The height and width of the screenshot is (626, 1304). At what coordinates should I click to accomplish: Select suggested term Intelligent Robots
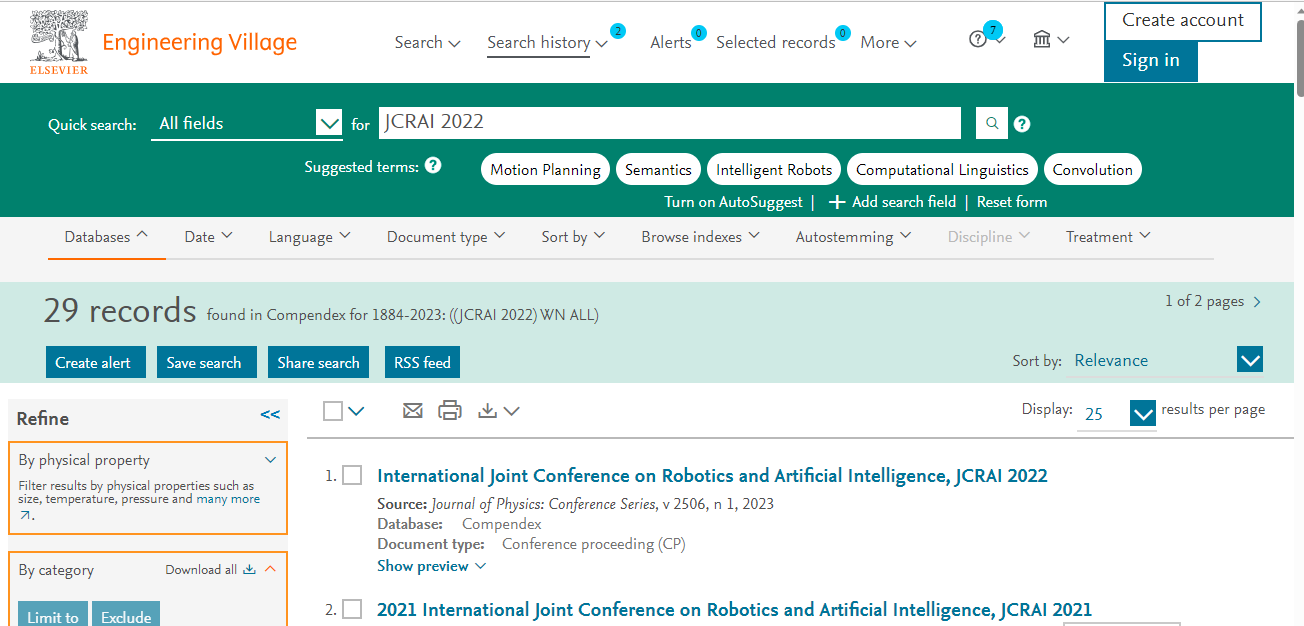coord(774,169)
